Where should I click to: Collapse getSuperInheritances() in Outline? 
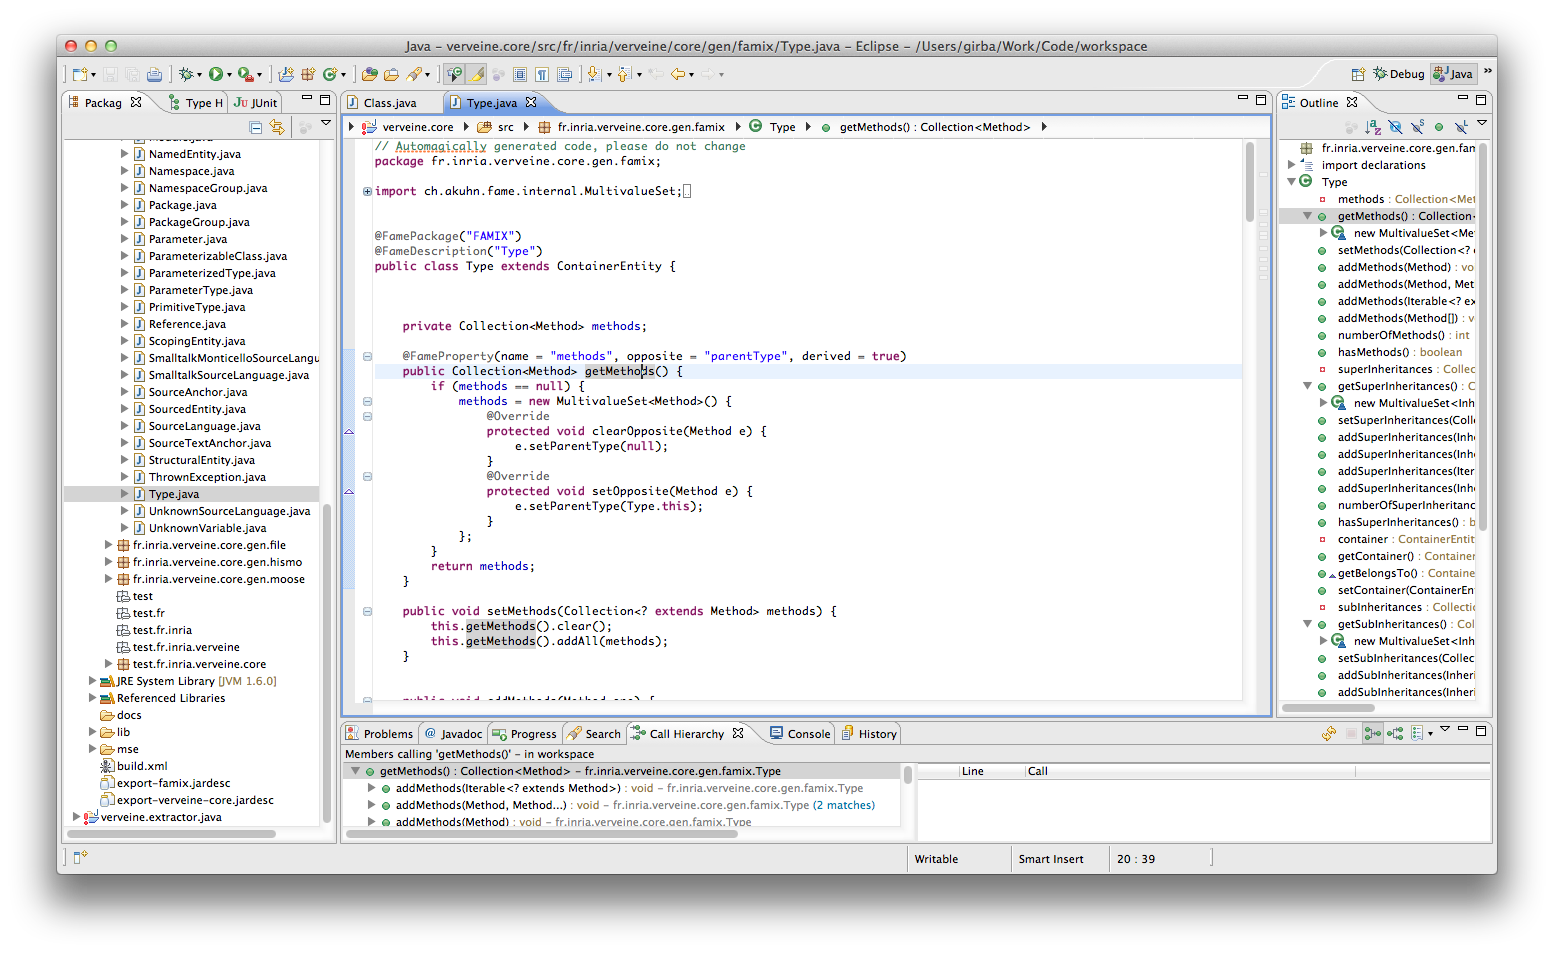[1307, 386]
